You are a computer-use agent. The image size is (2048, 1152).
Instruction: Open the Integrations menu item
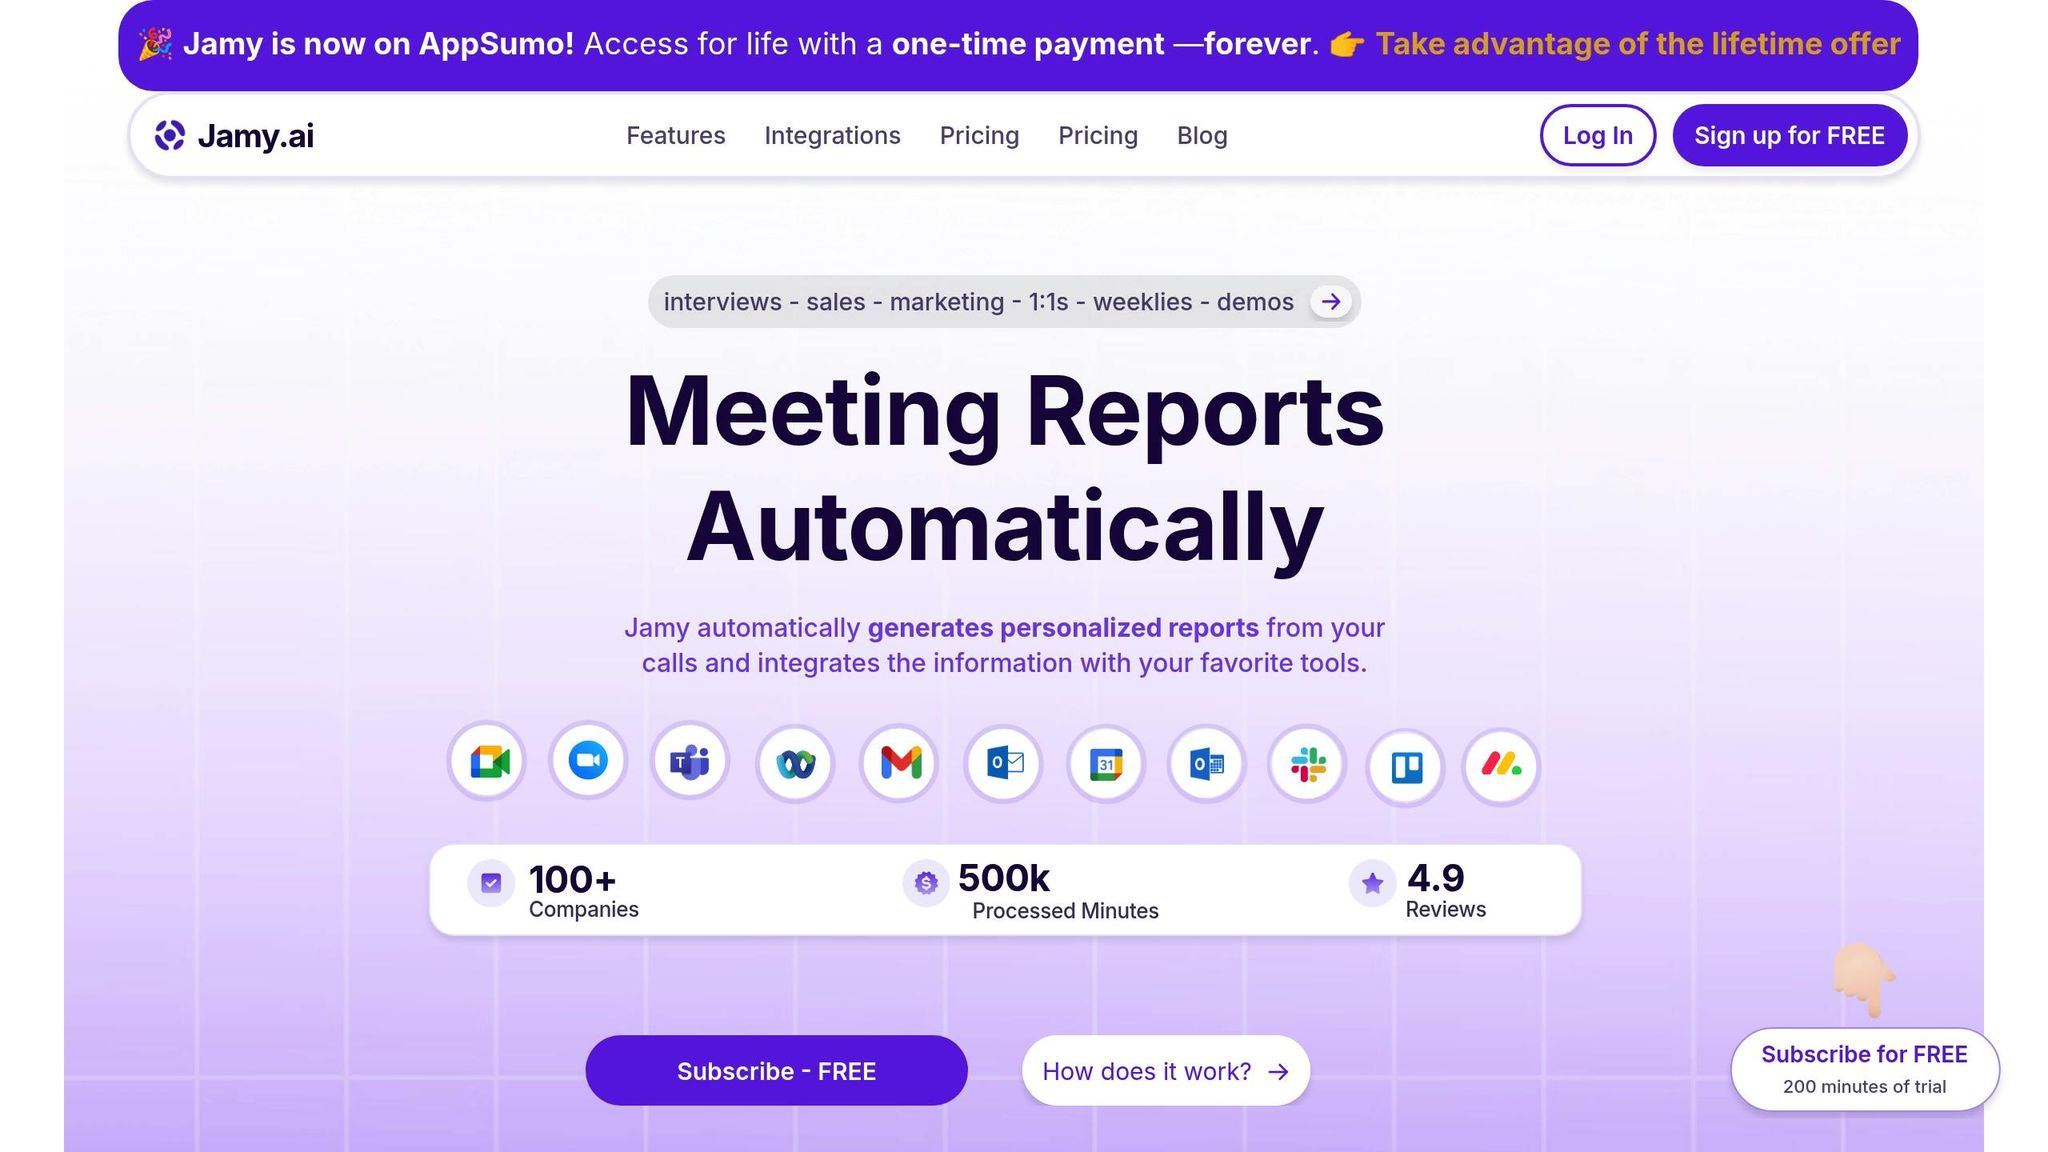click(832, 135)
